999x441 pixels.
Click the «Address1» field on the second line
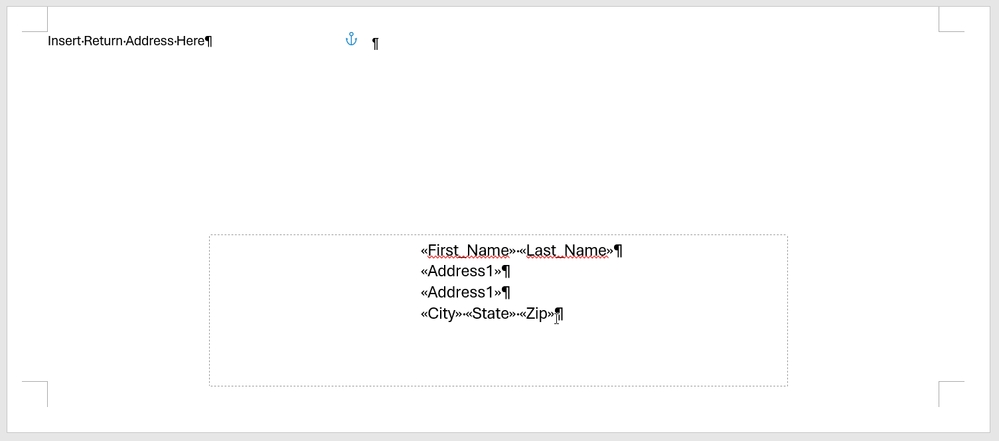coord(461,271)
